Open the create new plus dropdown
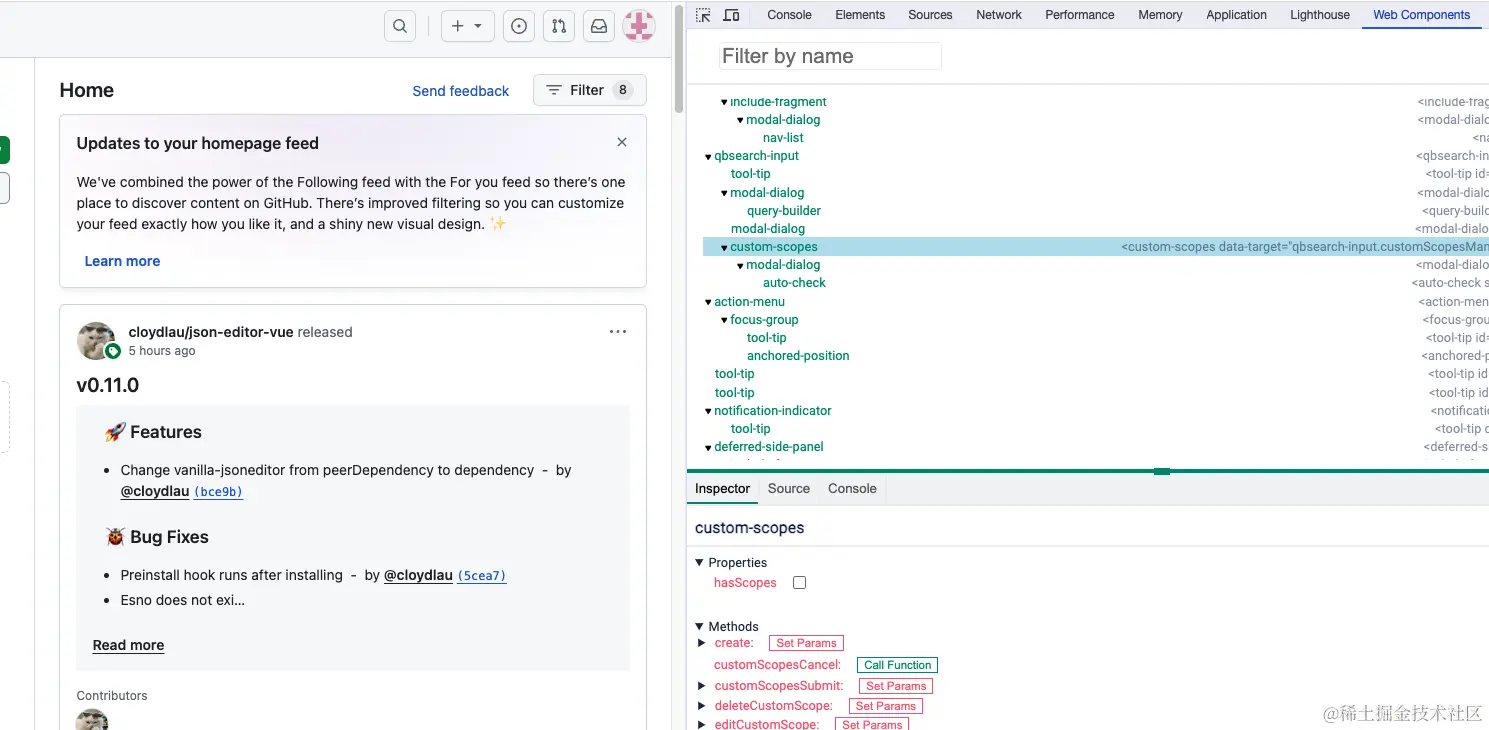Image resolution: width=1489 pixels, height=730 pixels. coord(467,26)
